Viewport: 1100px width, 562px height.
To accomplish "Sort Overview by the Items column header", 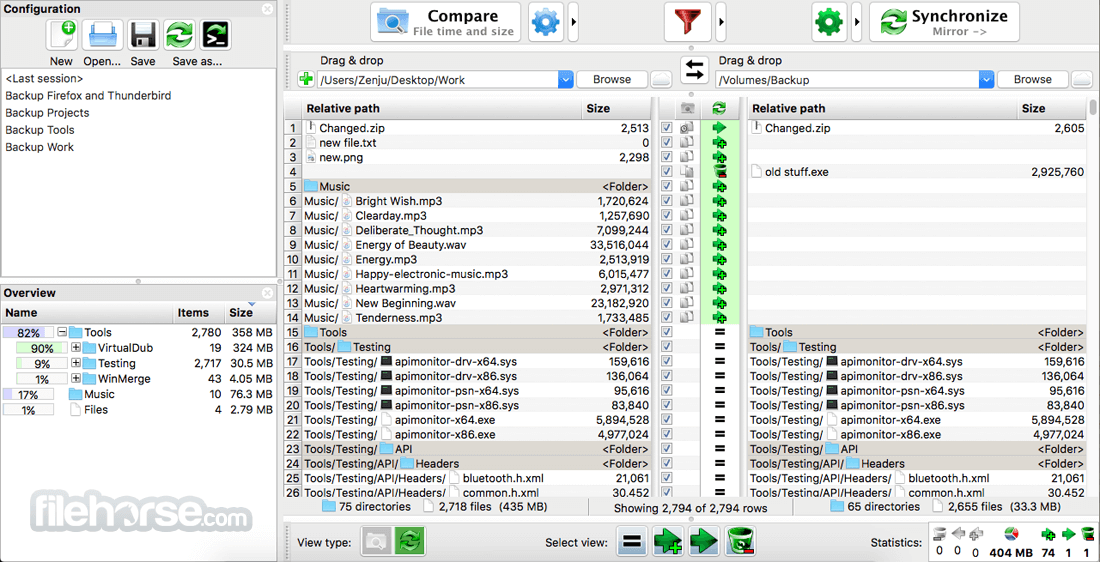I will 199,313.
